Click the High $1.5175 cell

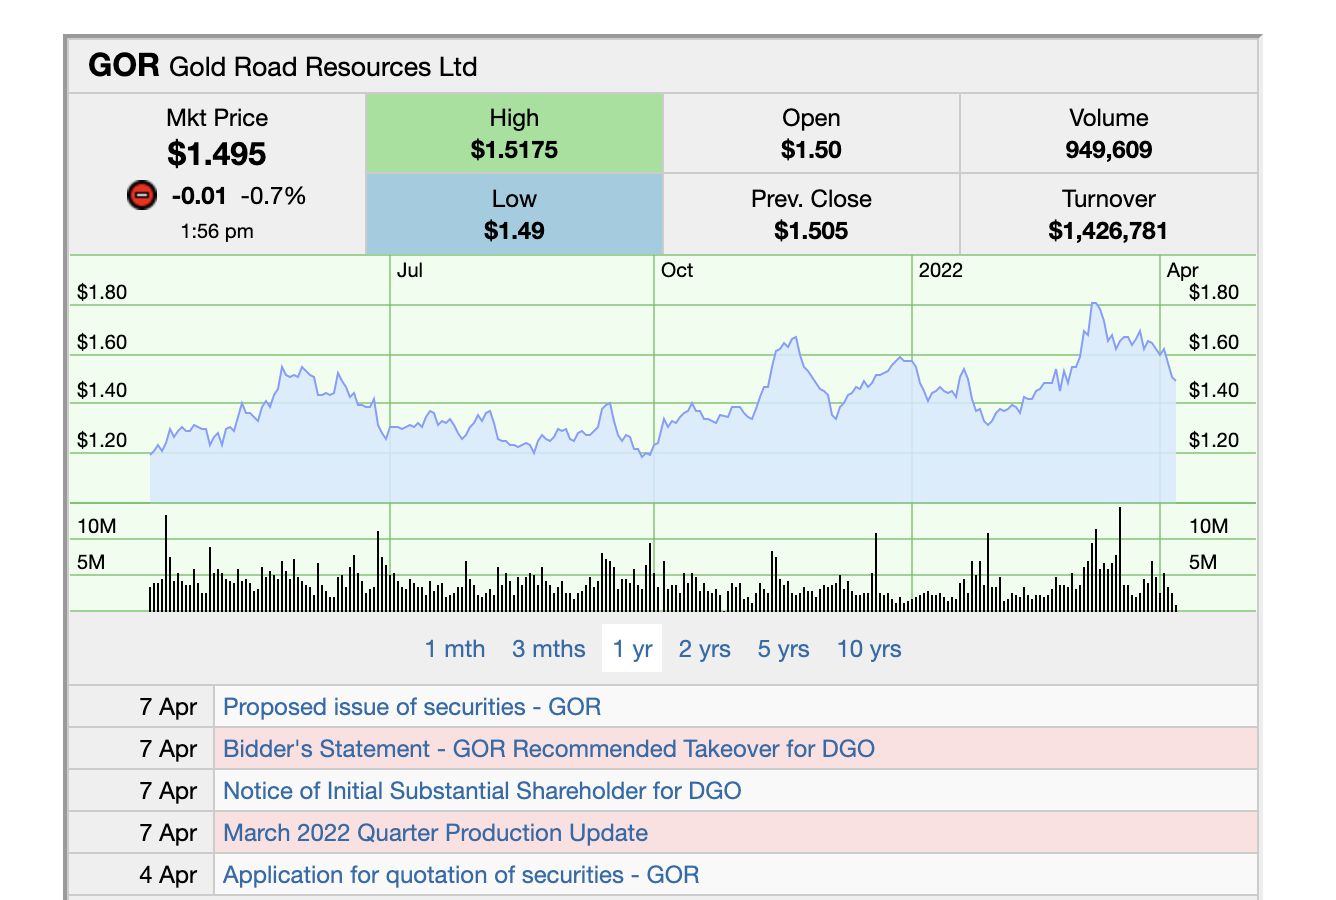click(514, 134)
